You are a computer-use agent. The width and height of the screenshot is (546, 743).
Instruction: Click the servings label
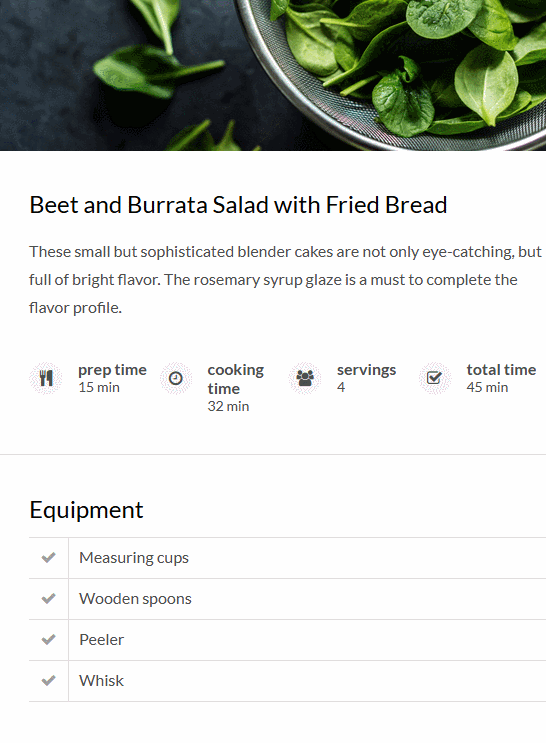click(x=366, y=370)
